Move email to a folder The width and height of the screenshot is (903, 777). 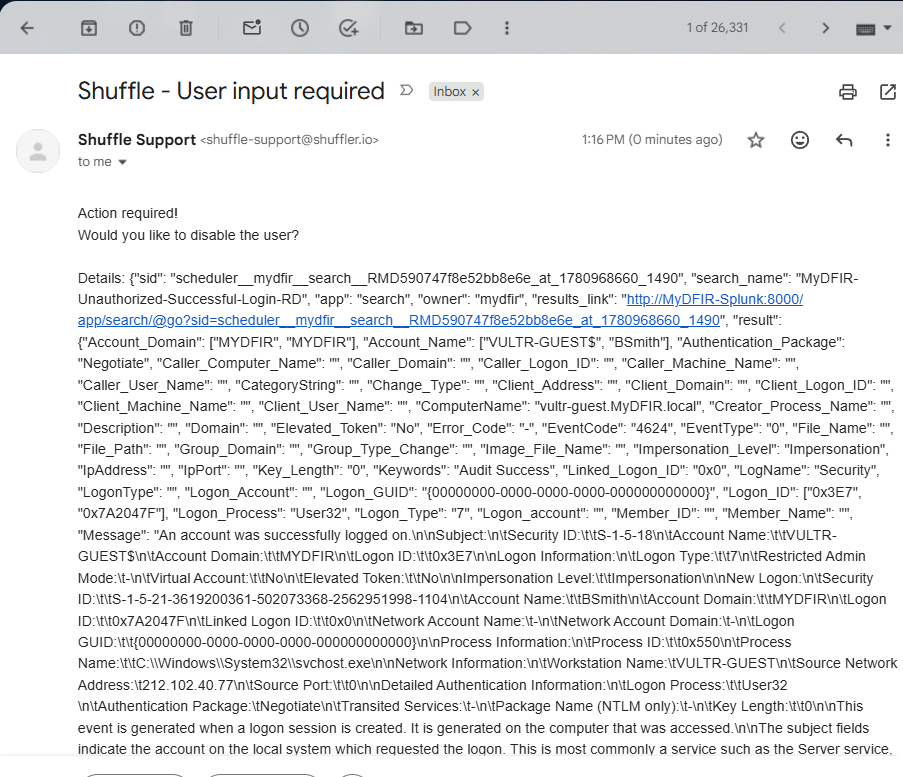tap(413, 28)
